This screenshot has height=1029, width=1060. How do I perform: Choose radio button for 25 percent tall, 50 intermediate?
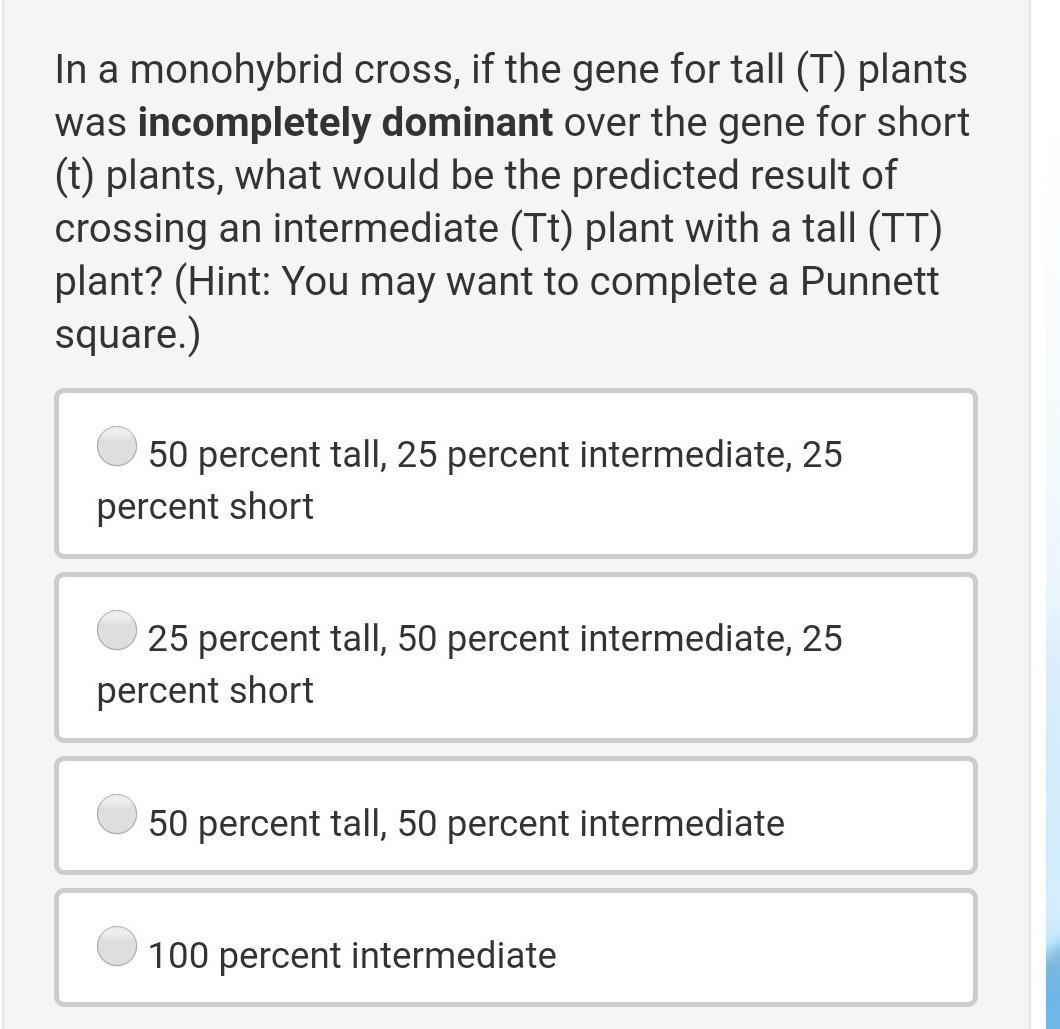(117, 630)
